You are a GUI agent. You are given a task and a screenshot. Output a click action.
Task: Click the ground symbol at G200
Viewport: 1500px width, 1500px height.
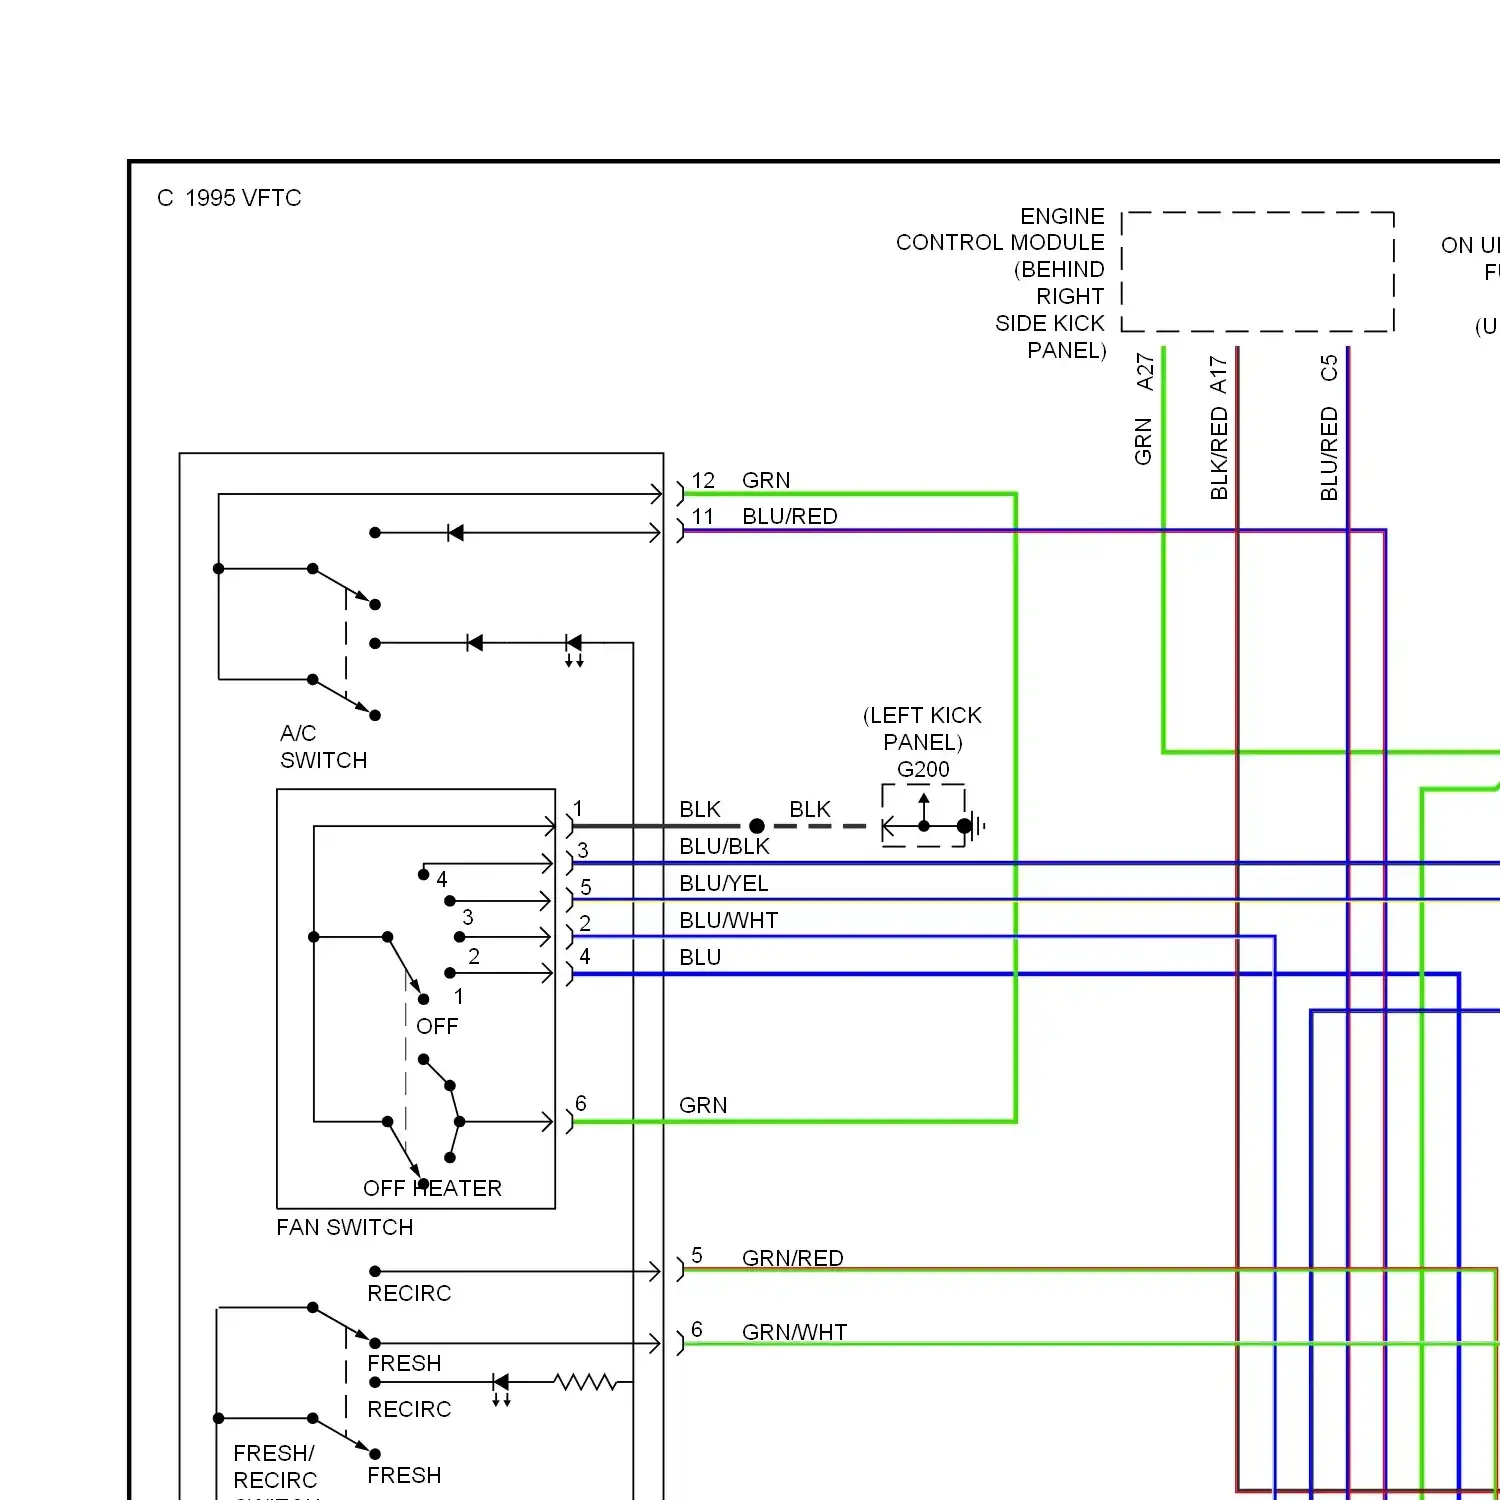click(x=973, y=826)
